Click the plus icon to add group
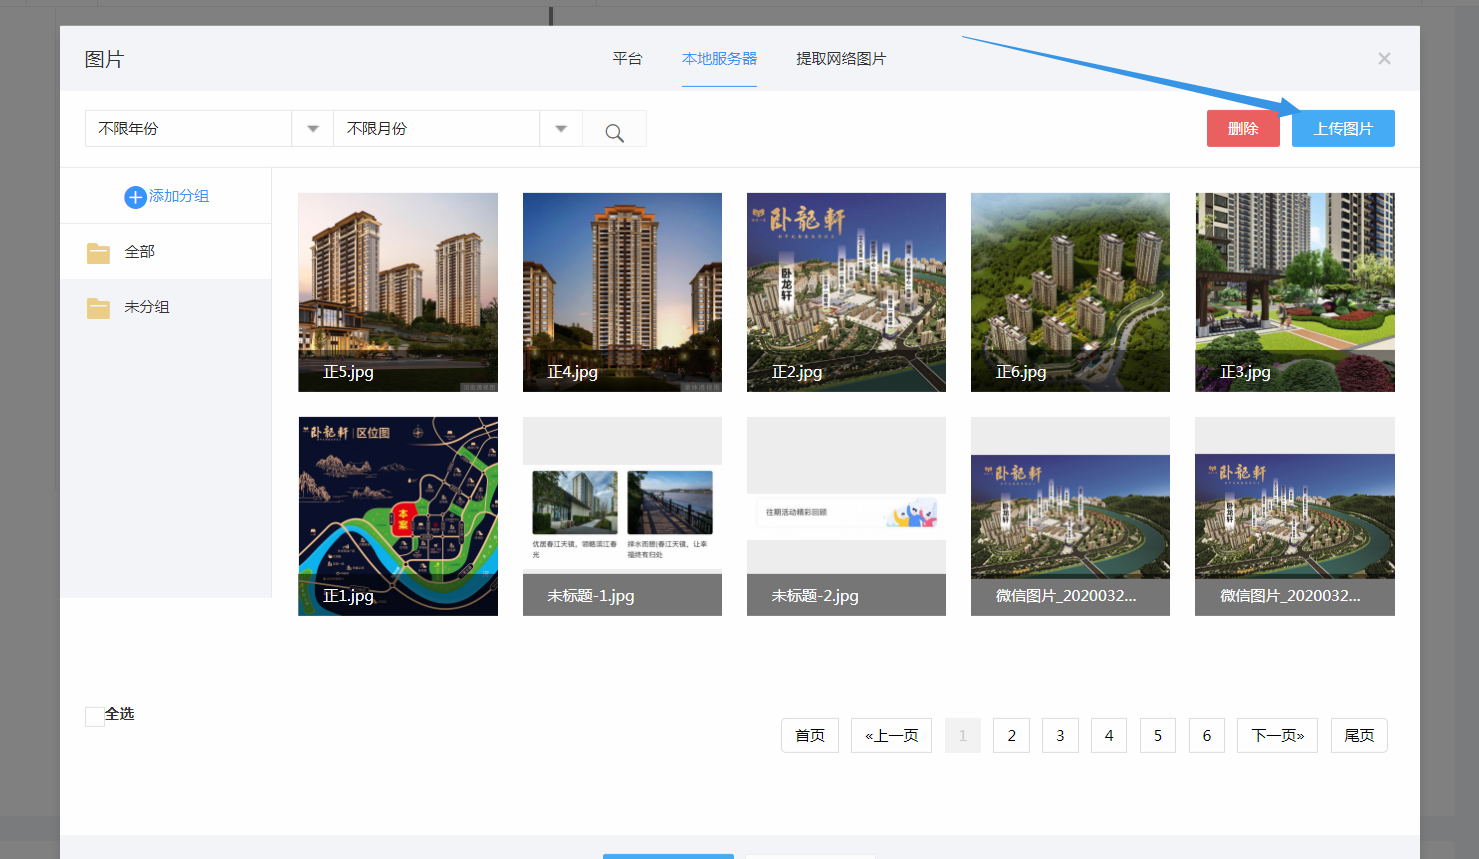Screen dimensions: 1479x859 point(135,197)
